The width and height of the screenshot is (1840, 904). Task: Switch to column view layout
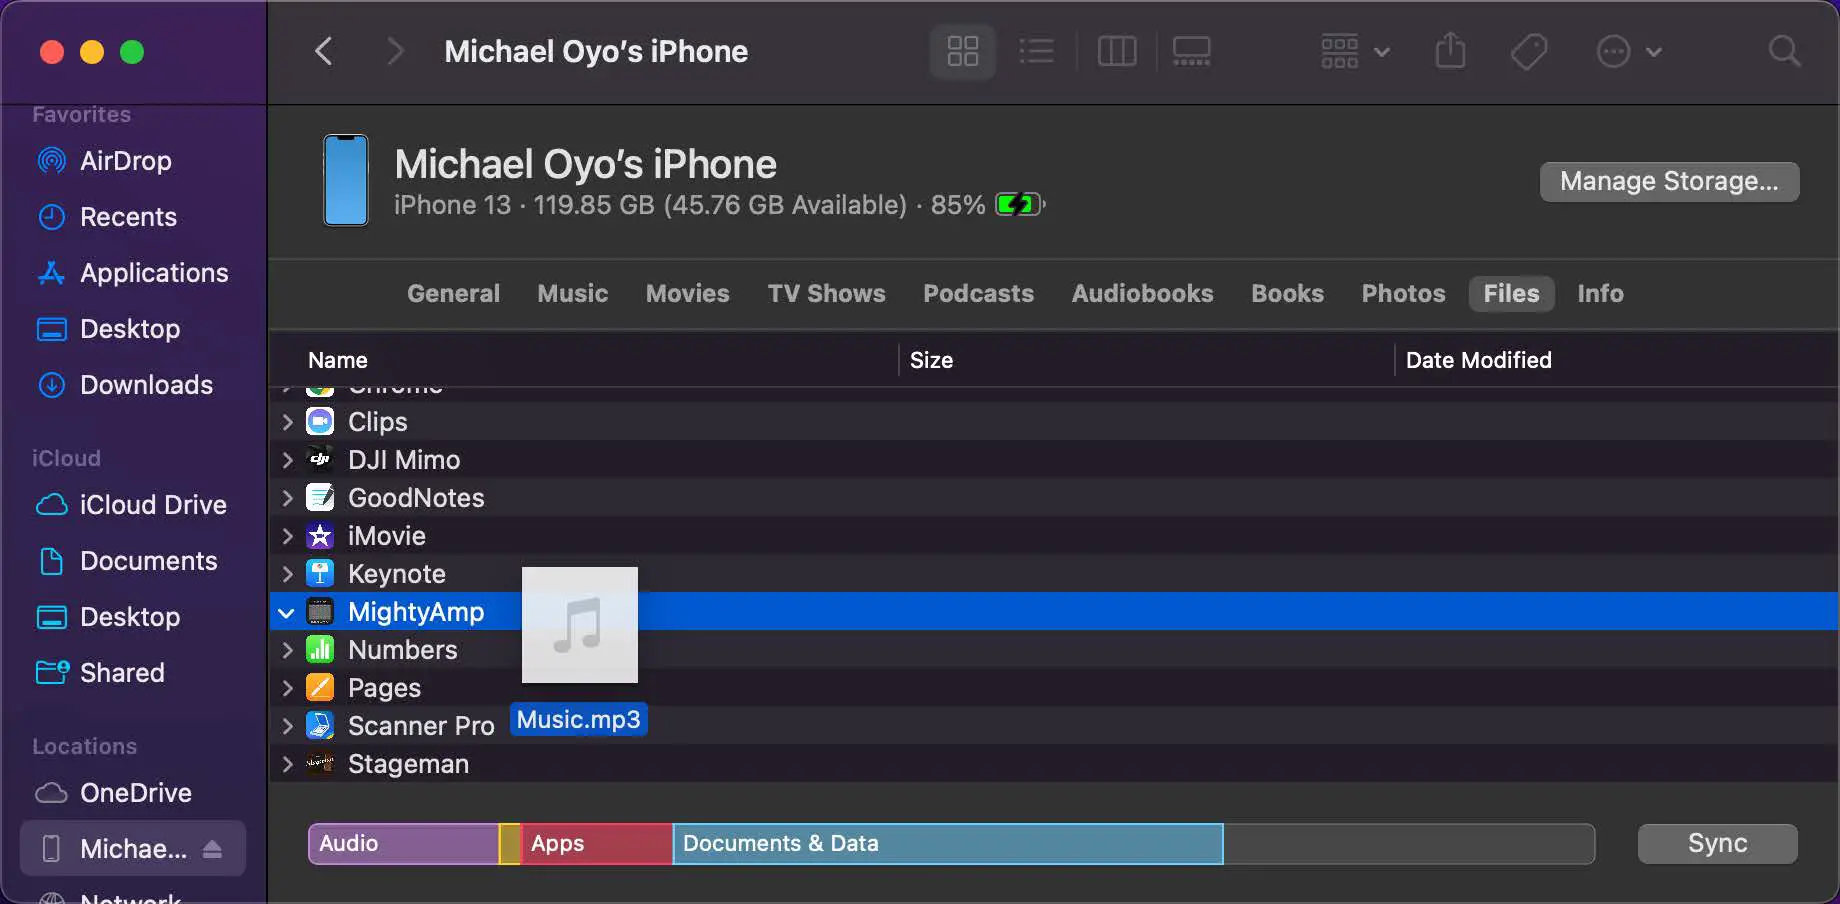click(x=1116, y=51)
